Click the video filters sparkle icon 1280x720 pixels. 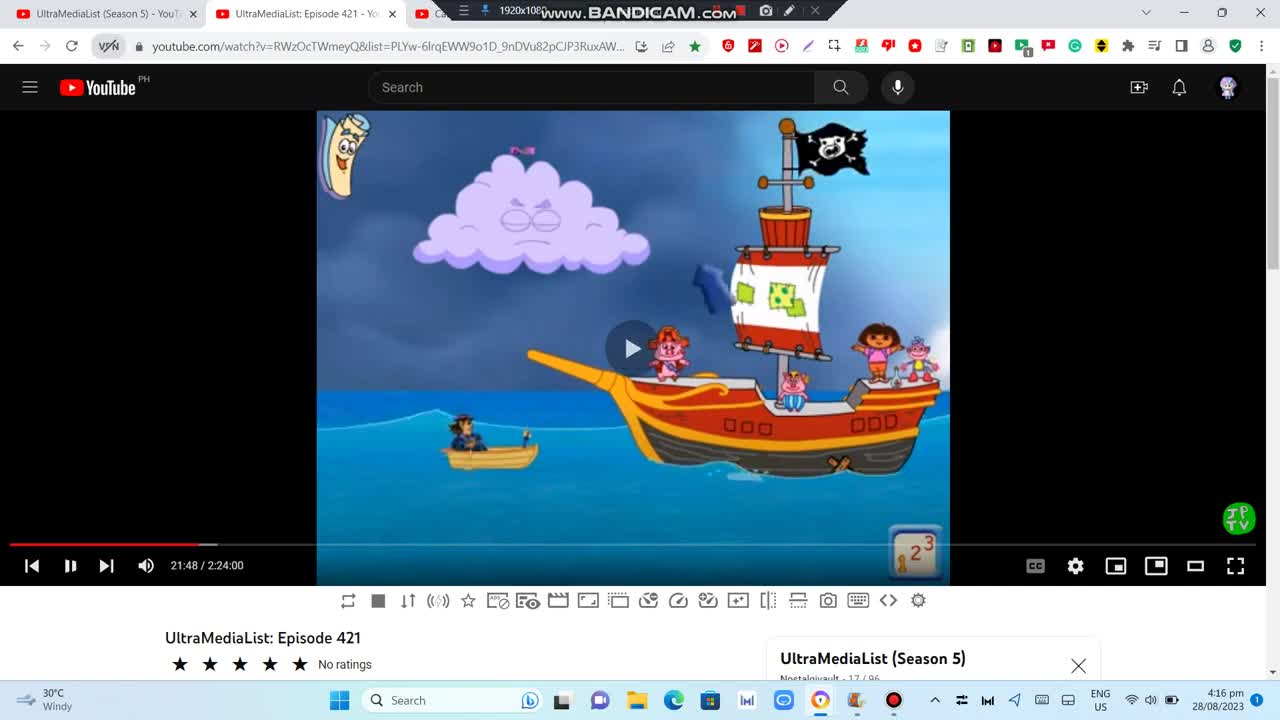(x=738, y=601)
